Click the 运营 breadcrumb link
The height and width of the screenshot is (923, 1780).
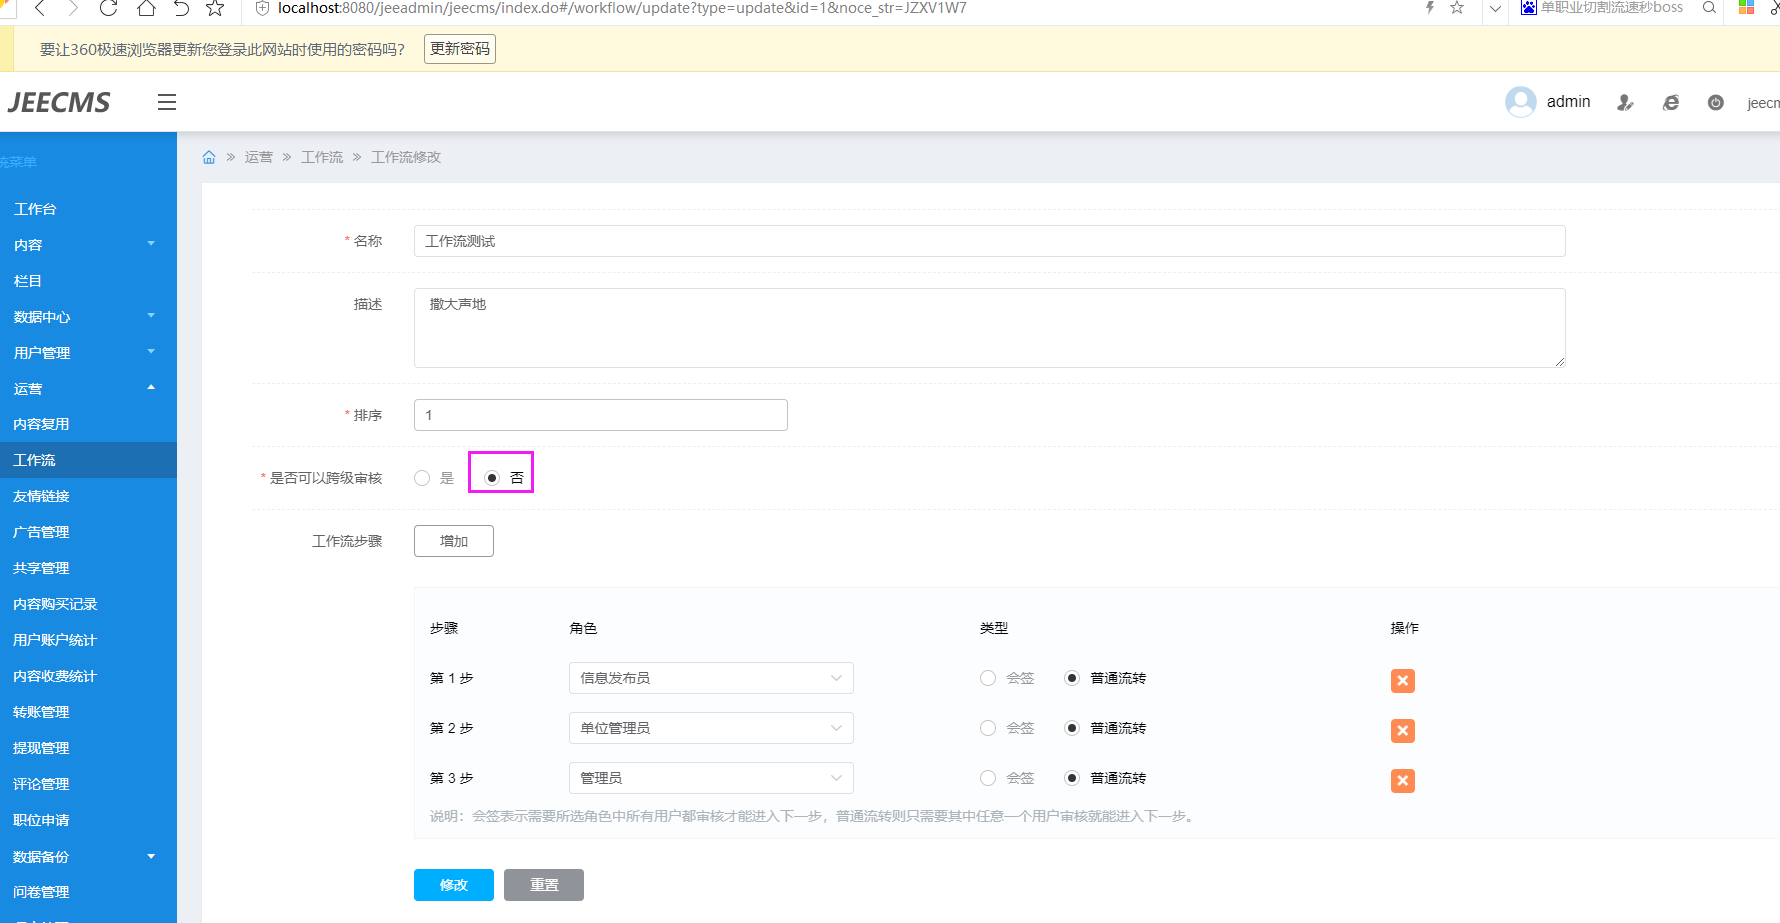click(x=259, y=157)
